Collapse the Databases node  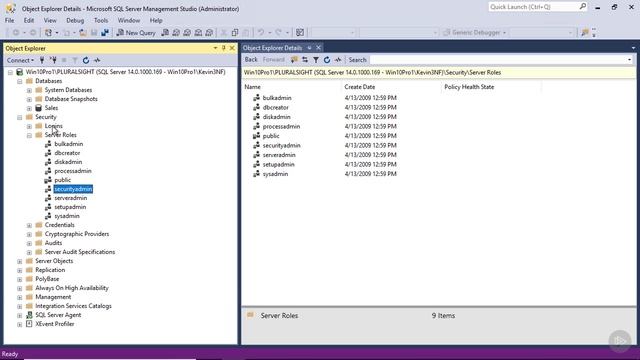click(20, 81)
